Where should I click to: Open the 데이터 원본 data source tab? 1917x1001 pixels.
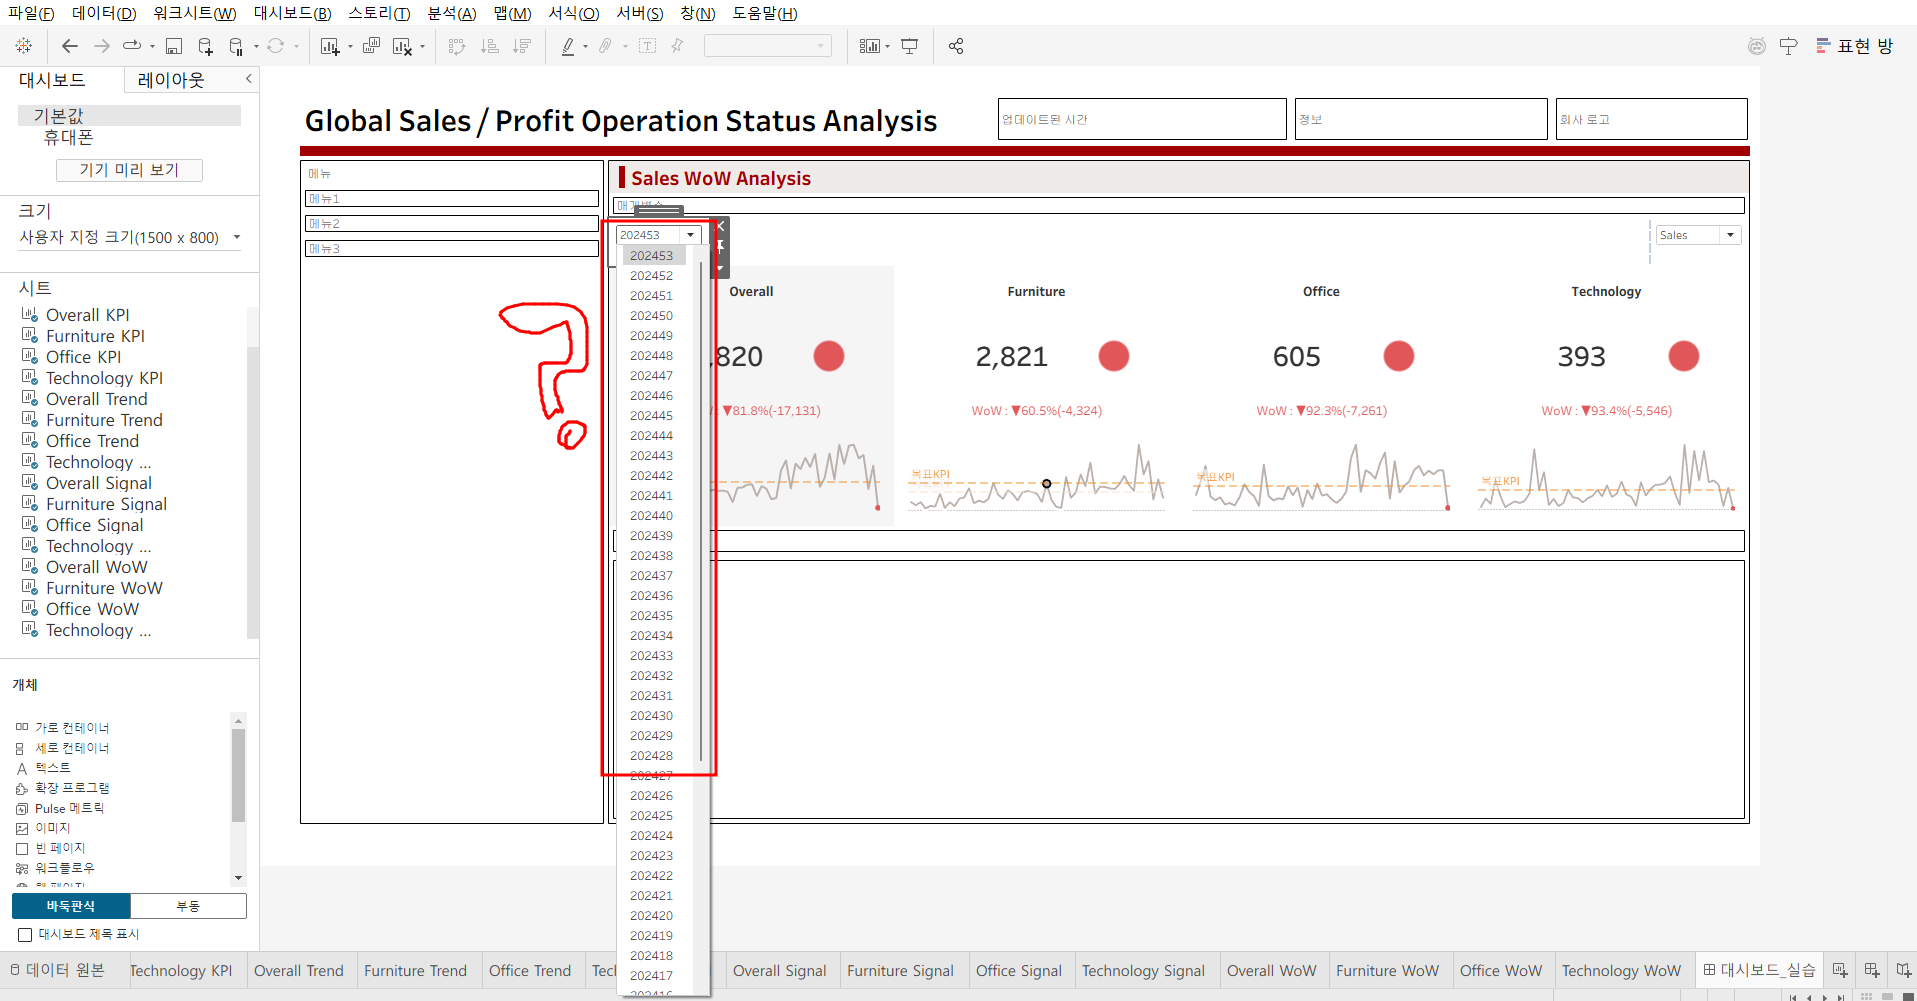[58, 970]
